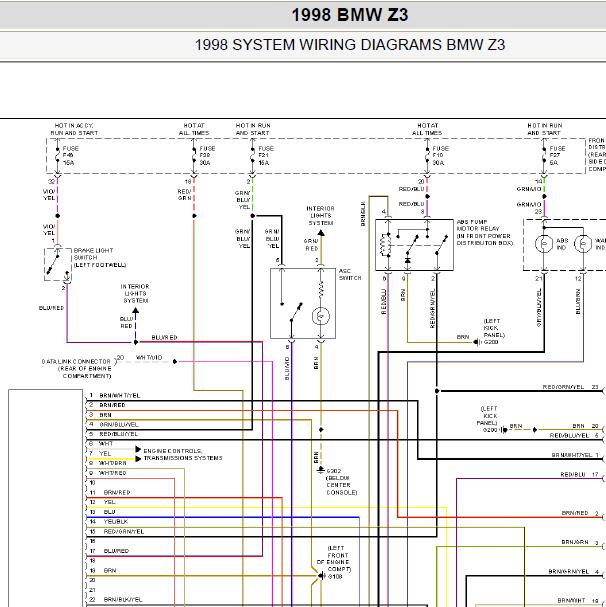Click the "1998 BMW Z3" title heading
Viewport: 606px width, 607px height.
point(349,15)
